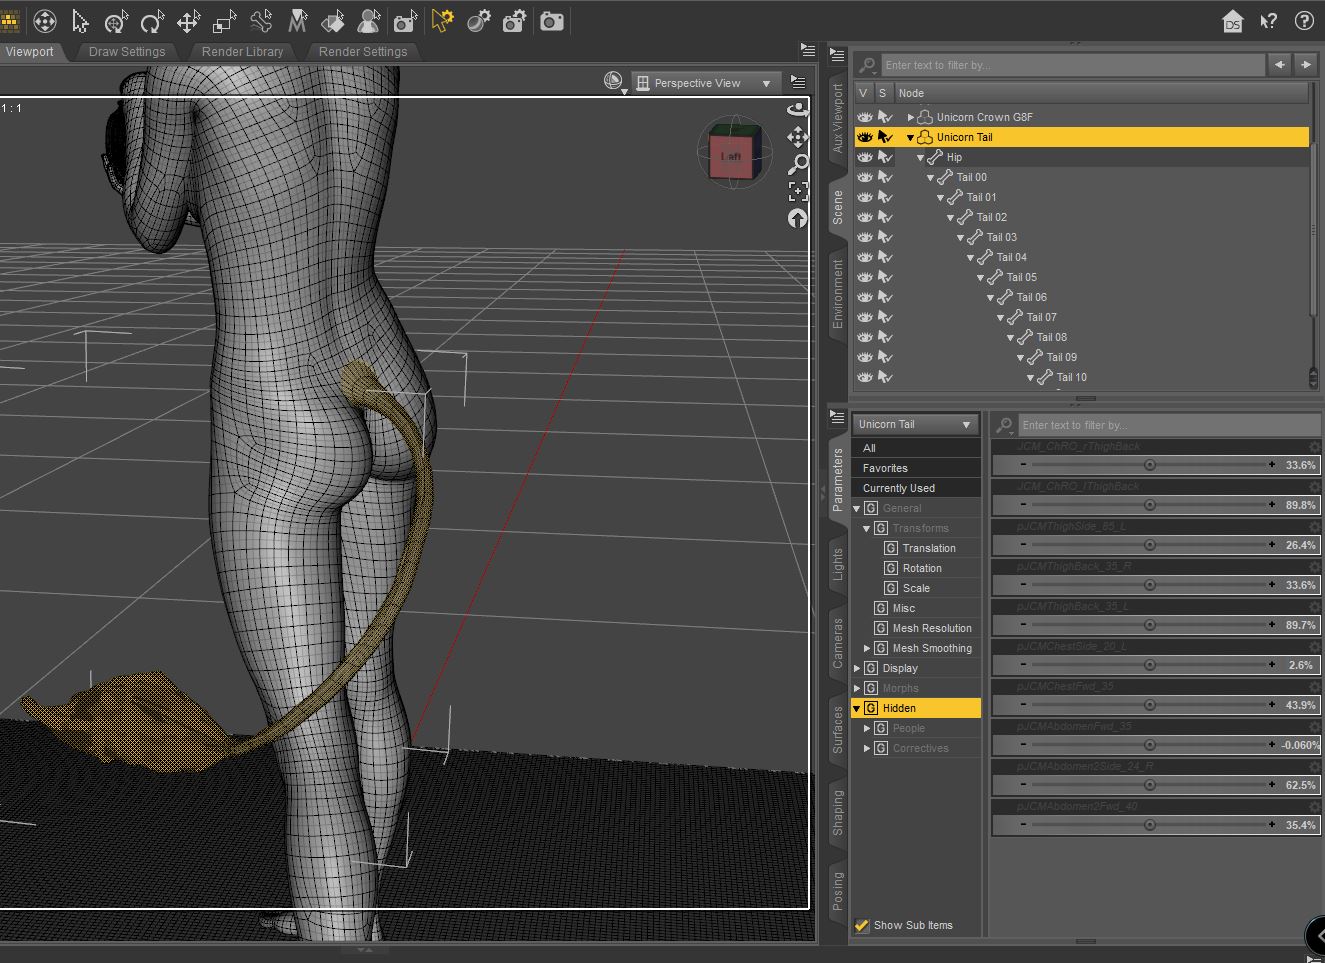
Task: Switch to the Surfaces side tab
Action: tap(838, 729)
